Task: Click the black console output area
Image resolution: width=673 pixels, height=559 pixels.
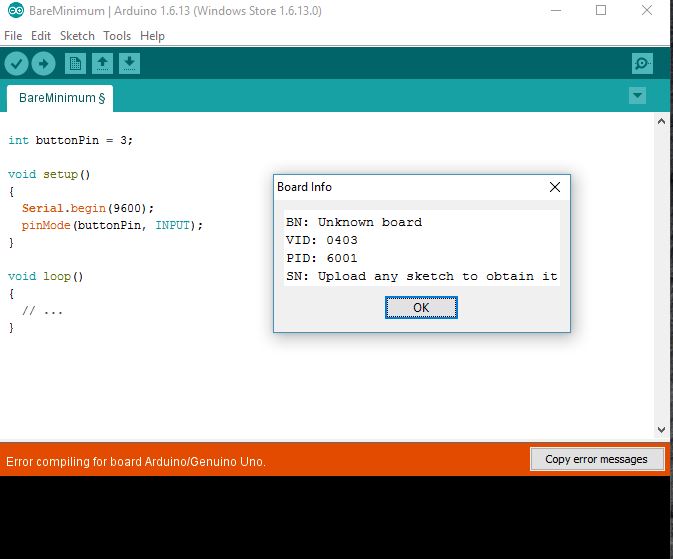Action: [335, 517]
